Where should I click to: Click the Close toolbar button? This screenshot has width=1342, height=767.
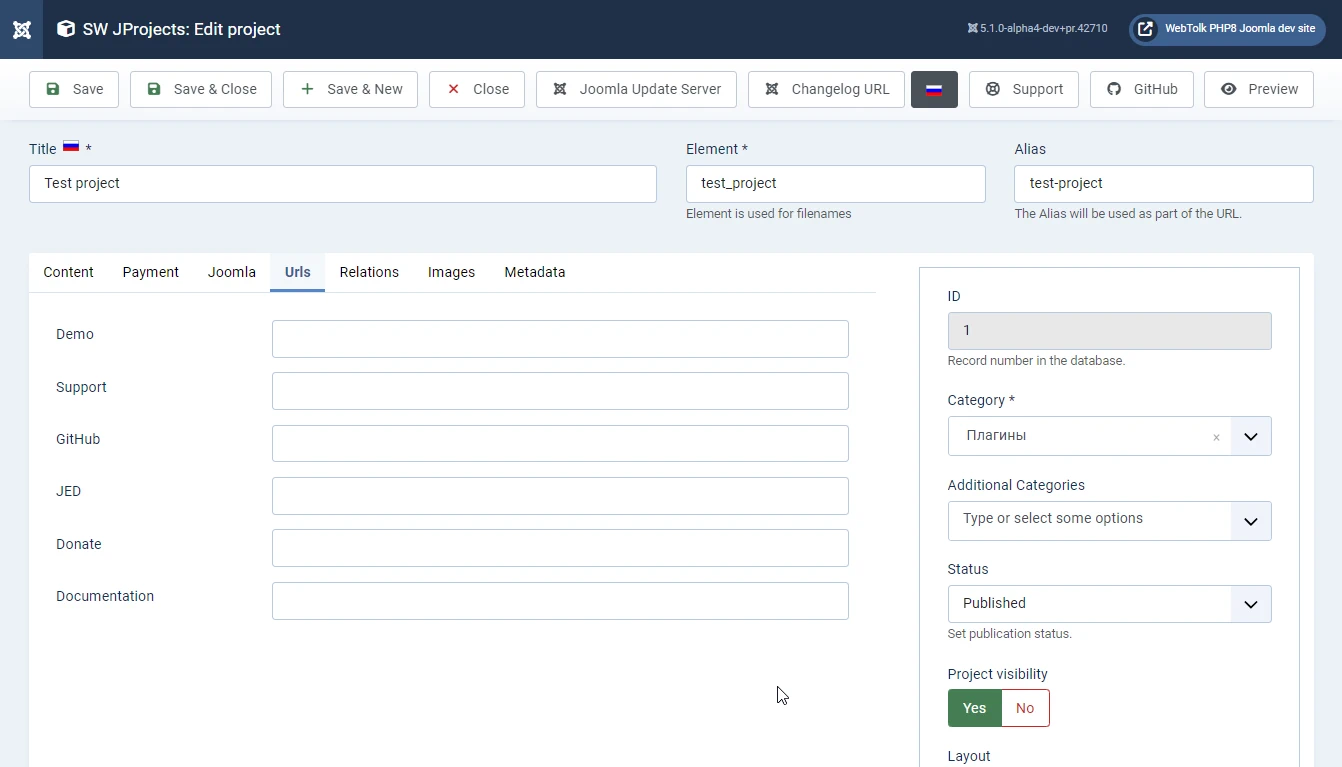pyautogui.click(x=477, y=89)
